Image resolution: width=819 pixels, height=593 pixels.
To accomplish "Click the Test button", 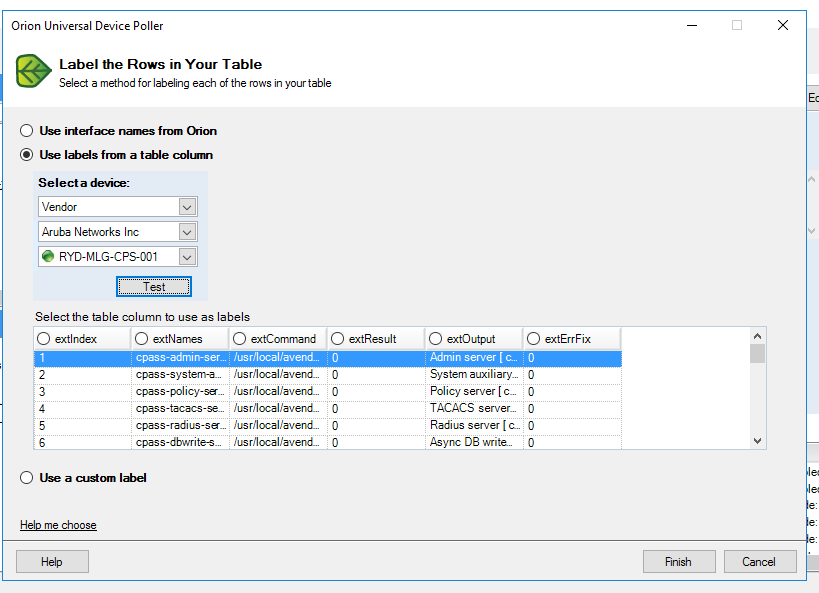I will pyautogui.click(x=154, y=287).
